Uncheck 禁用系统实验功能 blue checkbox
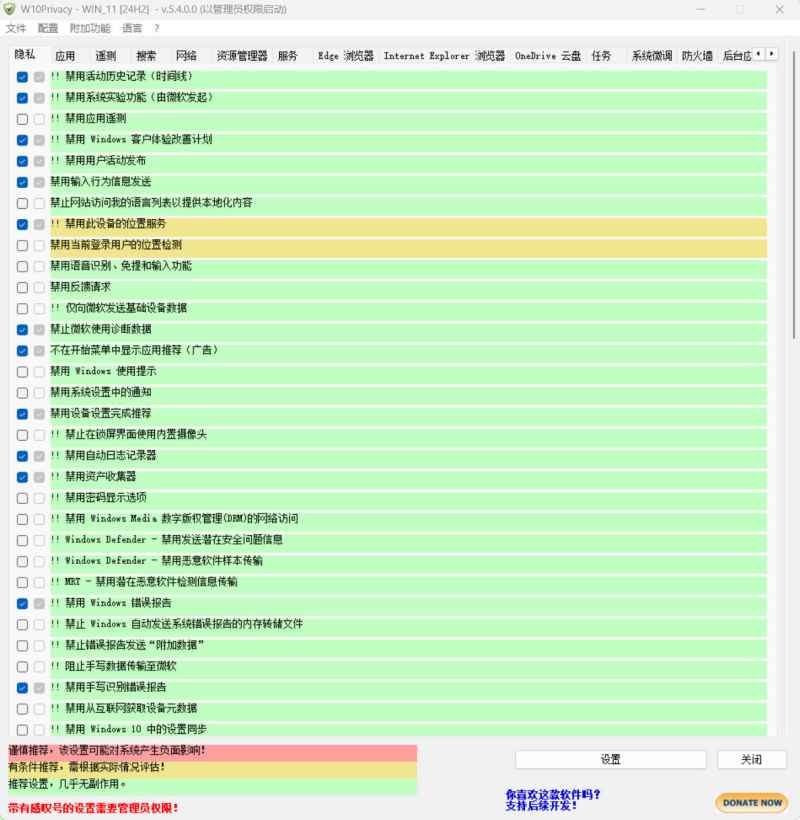The image size is (800, 820). click(22, 98)
